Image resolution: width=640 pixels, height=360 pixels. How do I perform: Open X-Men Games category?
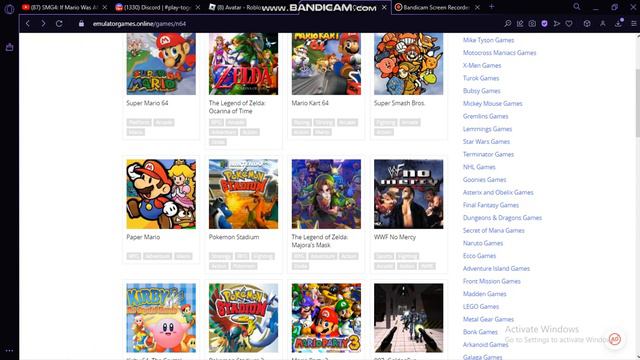[x=482, y=65]
